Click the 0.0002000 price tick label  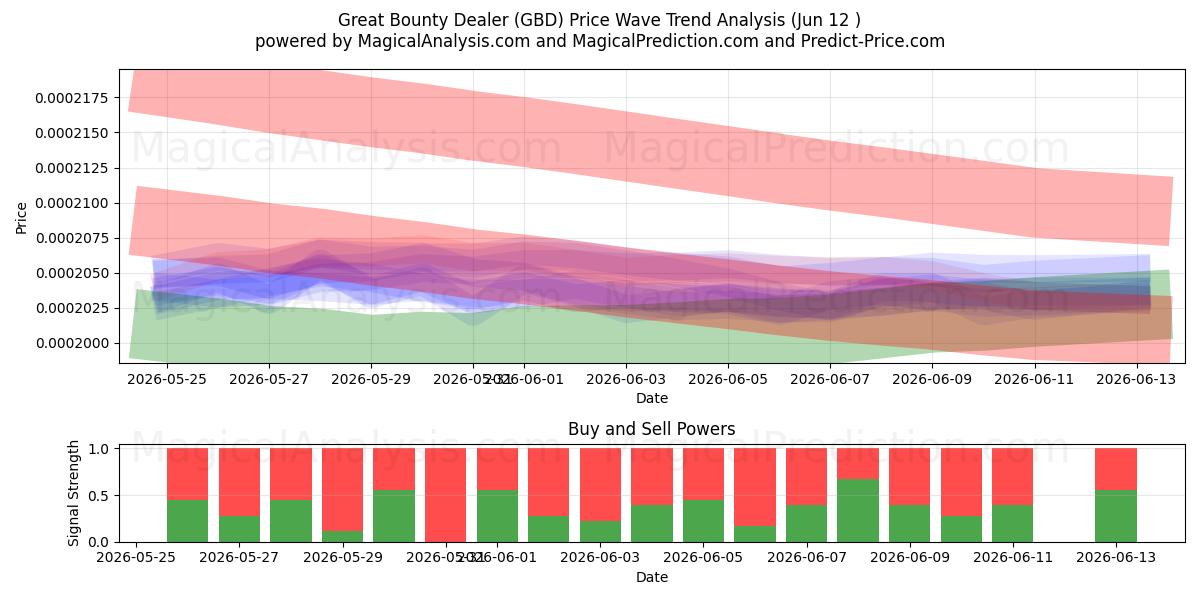tap(73, 343)
